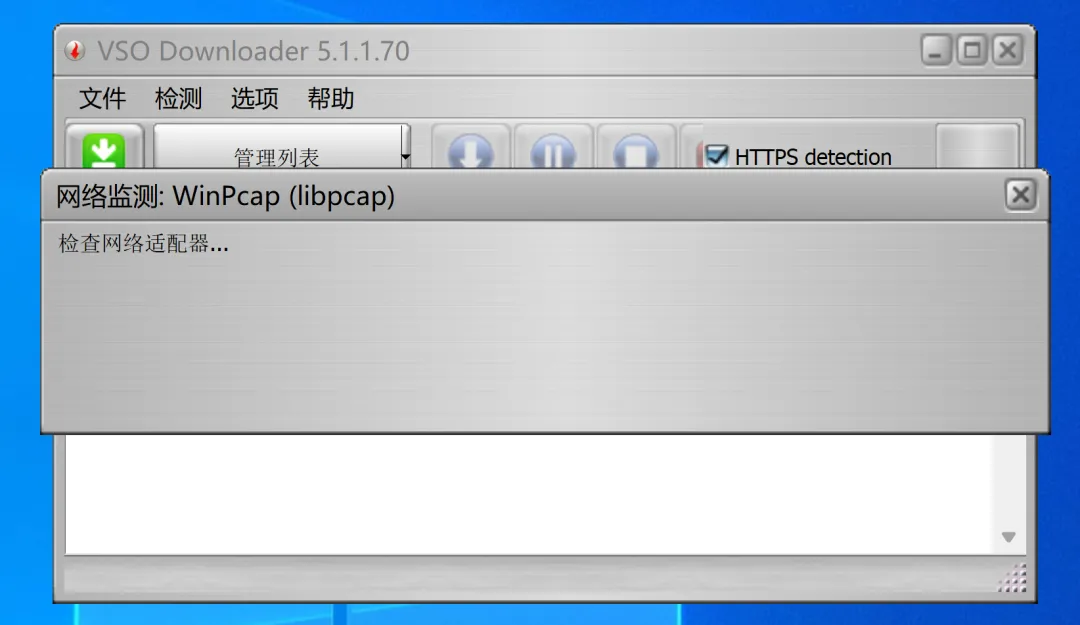
Task: Open the 文件 menu
Action: pos(103,99)
